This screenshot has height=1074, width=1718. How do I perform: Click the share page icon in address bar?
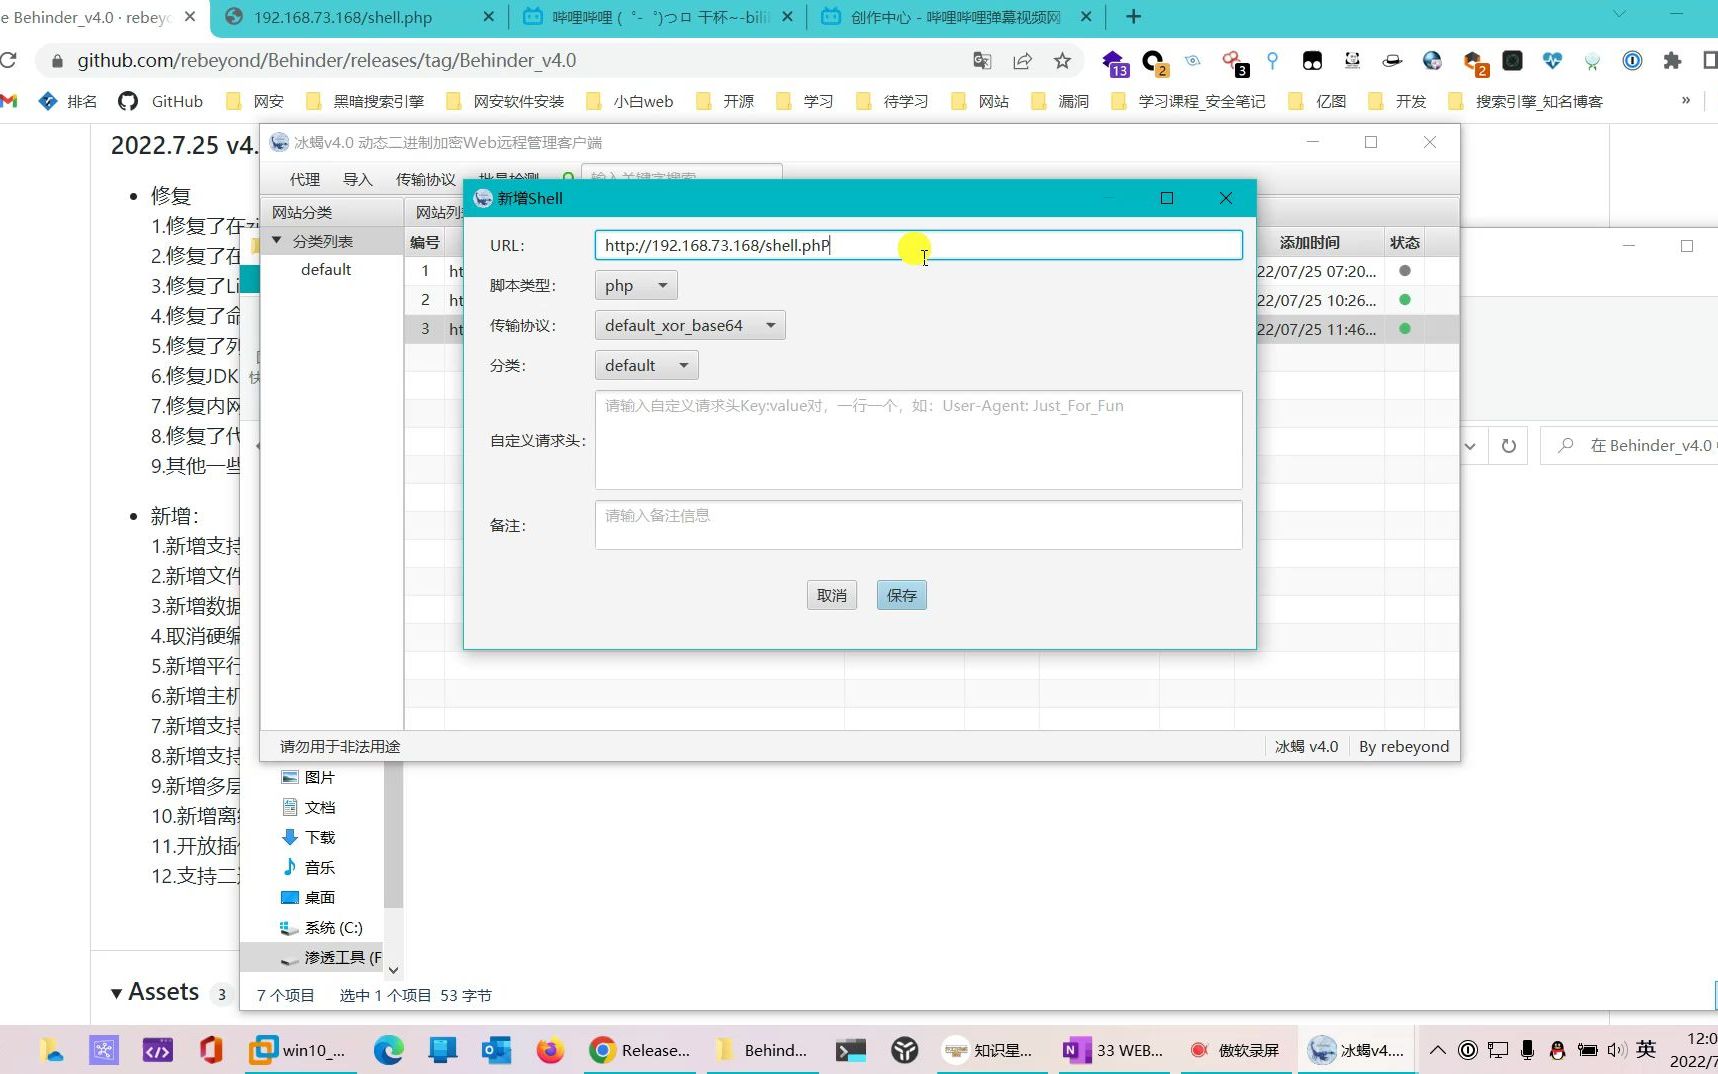[x=1022, y=61]
